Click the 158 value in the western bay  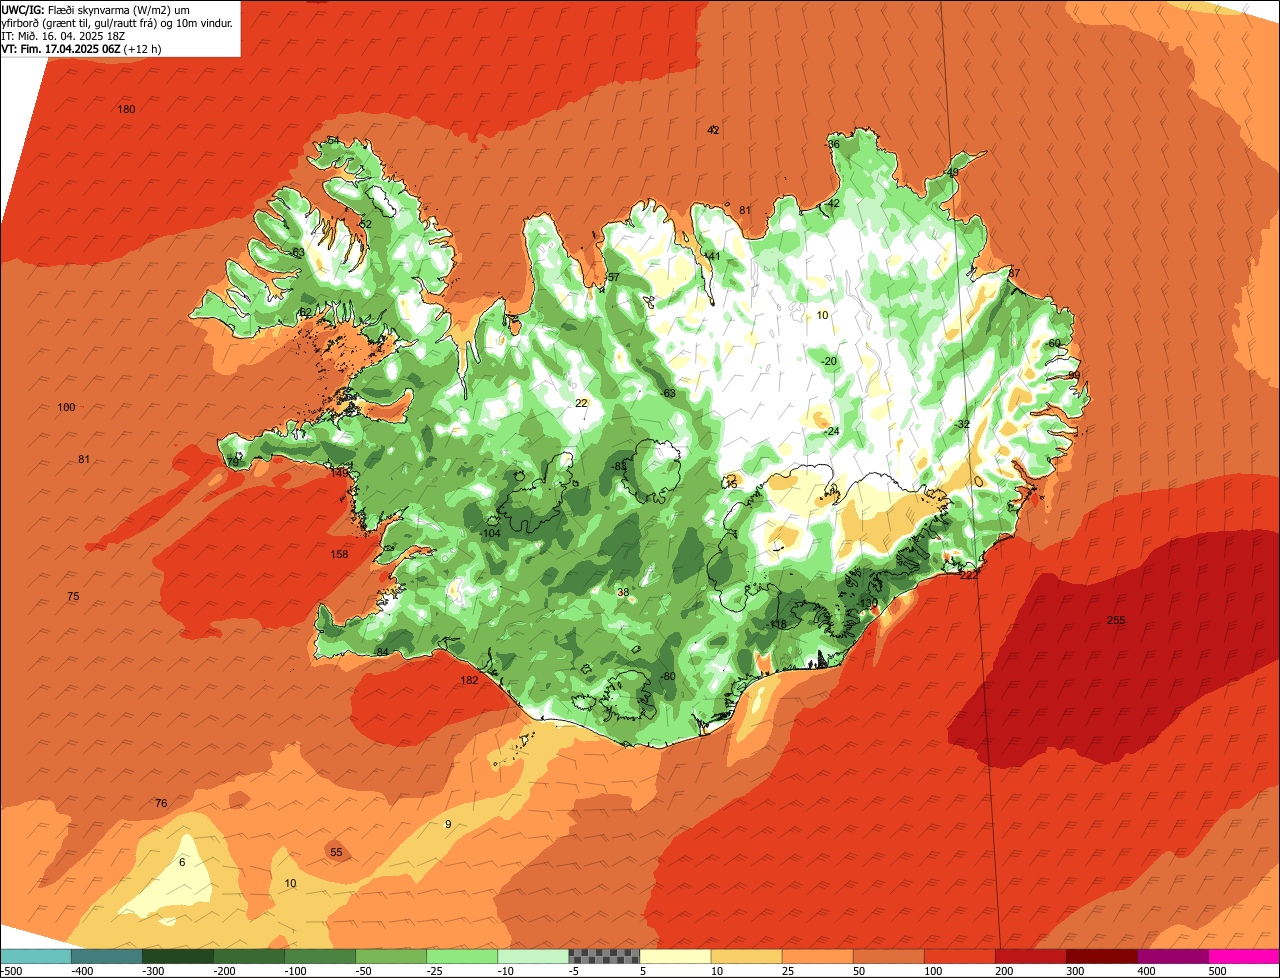click(x=340, y=554)
